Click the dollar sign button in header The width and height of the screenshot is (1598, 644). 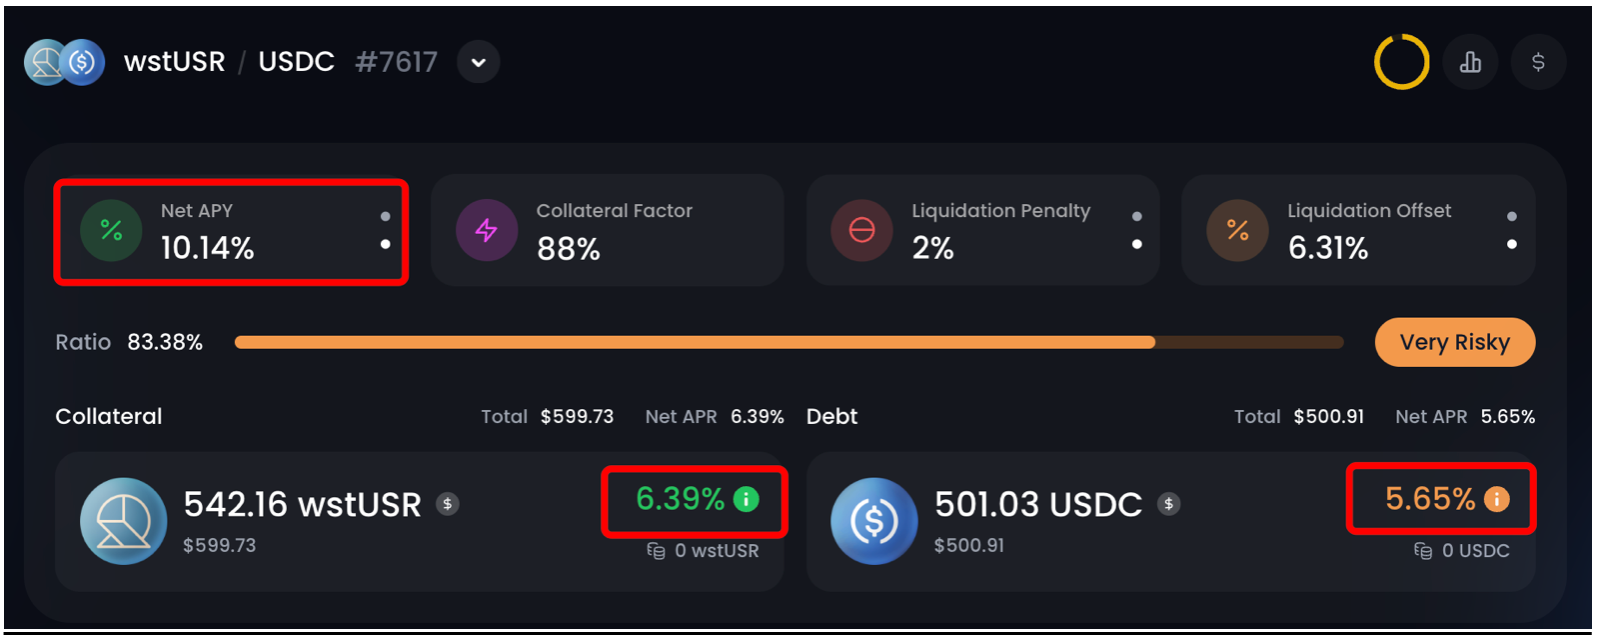click(1538, 62)
